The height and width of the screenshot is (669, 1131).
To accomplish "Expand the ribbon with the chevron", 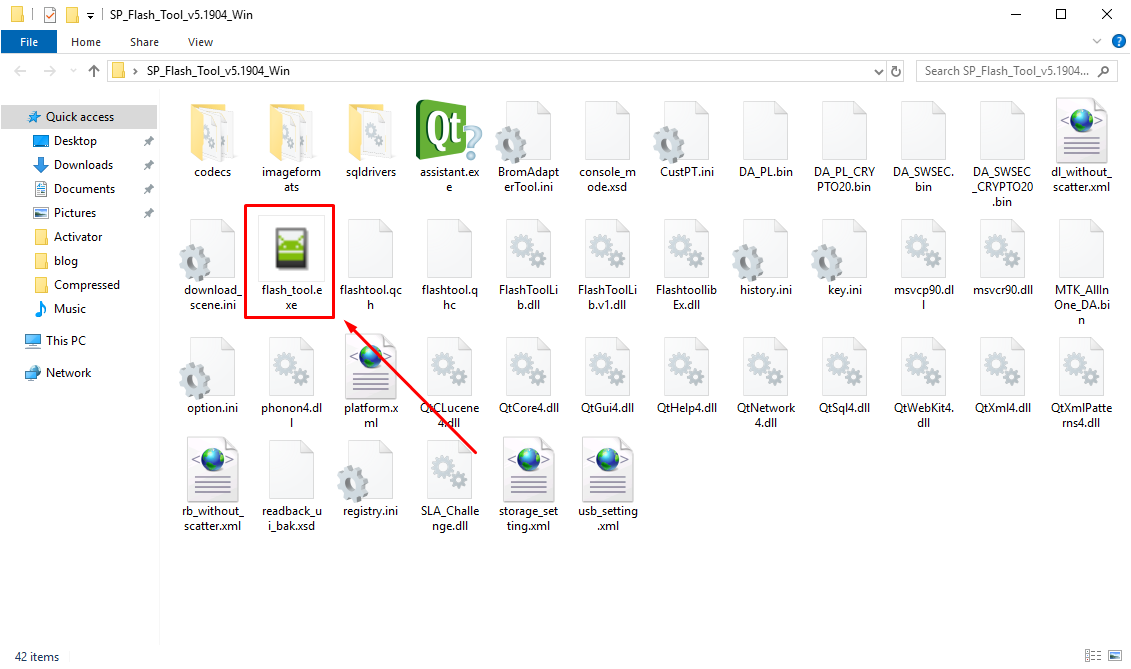I will tap(1096, 41).
